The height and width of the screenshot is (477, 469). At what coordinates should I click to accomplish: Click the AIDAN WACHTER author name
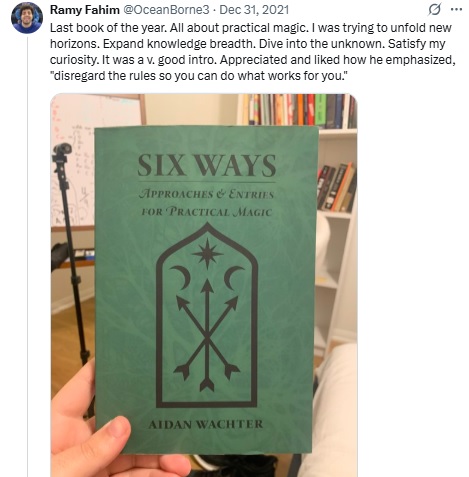(206, 425)
